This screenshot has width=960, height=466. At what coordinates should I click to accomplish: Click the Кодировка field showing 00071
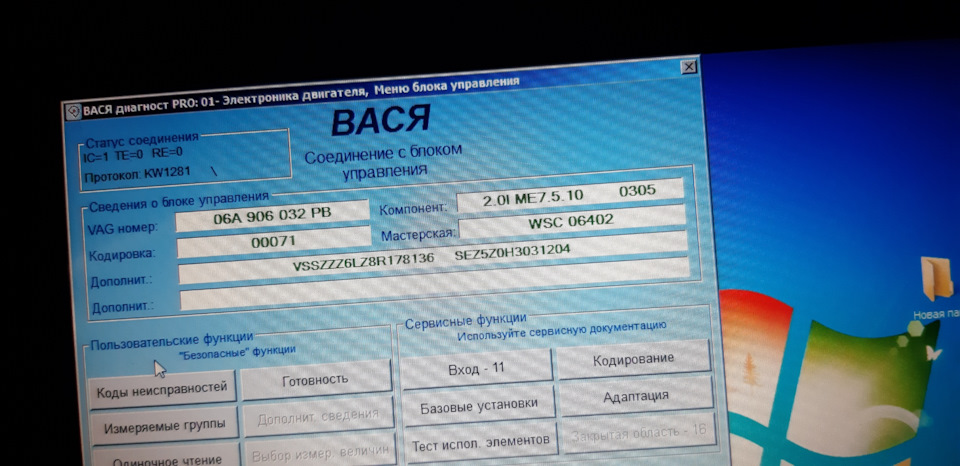274,242
